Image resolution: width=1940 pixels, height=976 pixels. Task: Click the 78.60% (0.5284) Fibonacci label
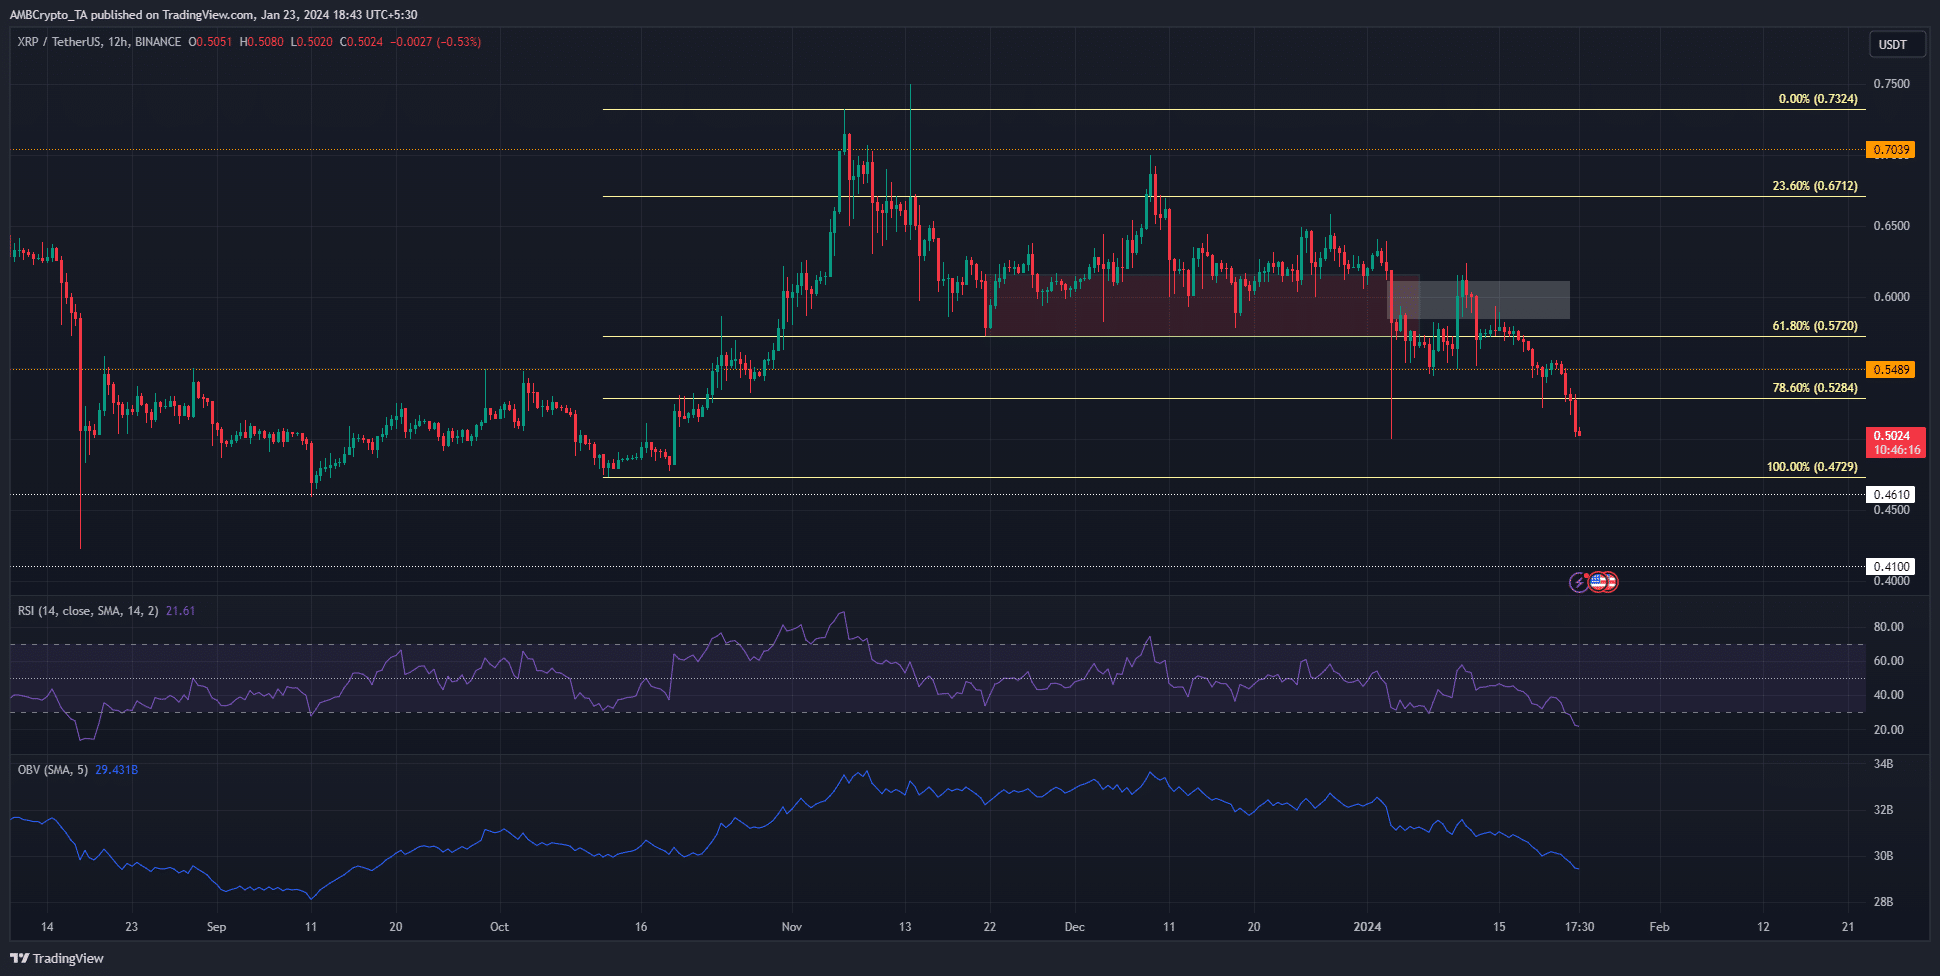(1815, 388)
